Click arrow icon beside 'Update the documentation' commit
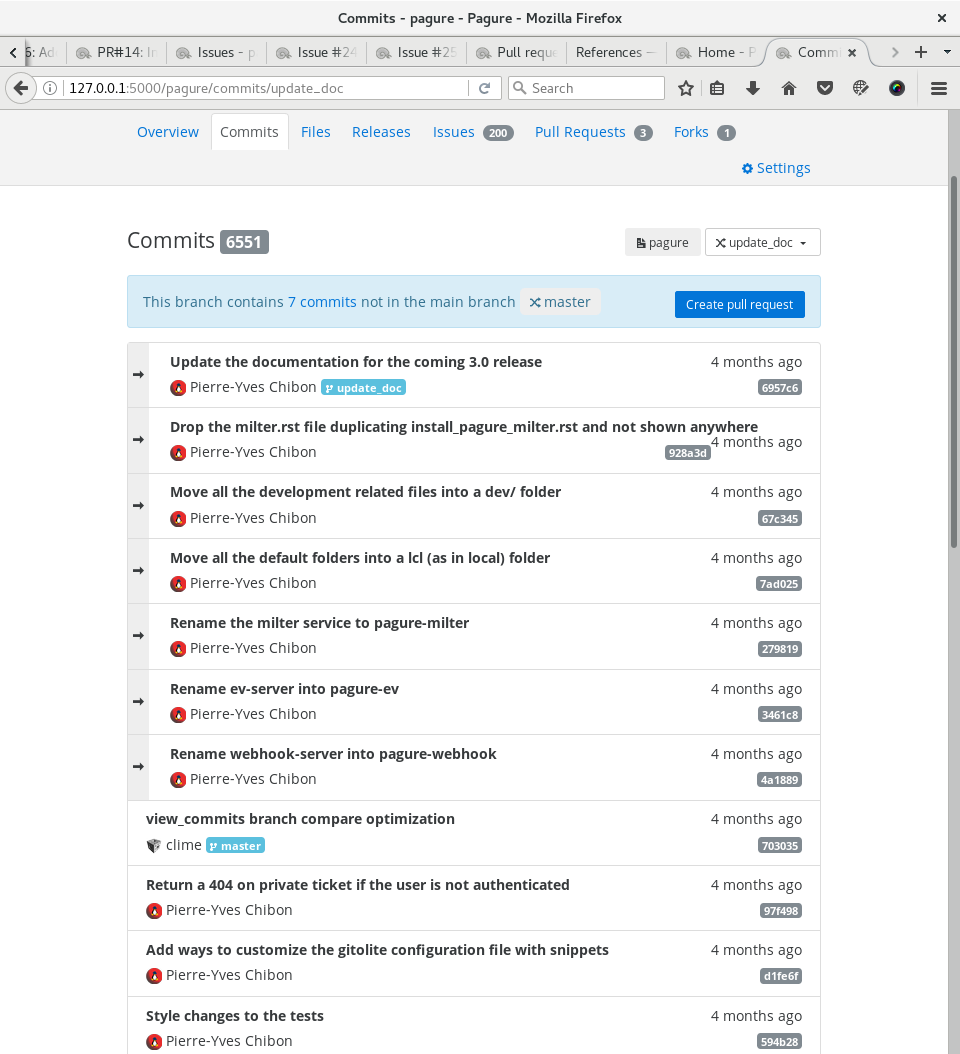The height and width of the screenshot is (1054, 960). coord(138,374)
